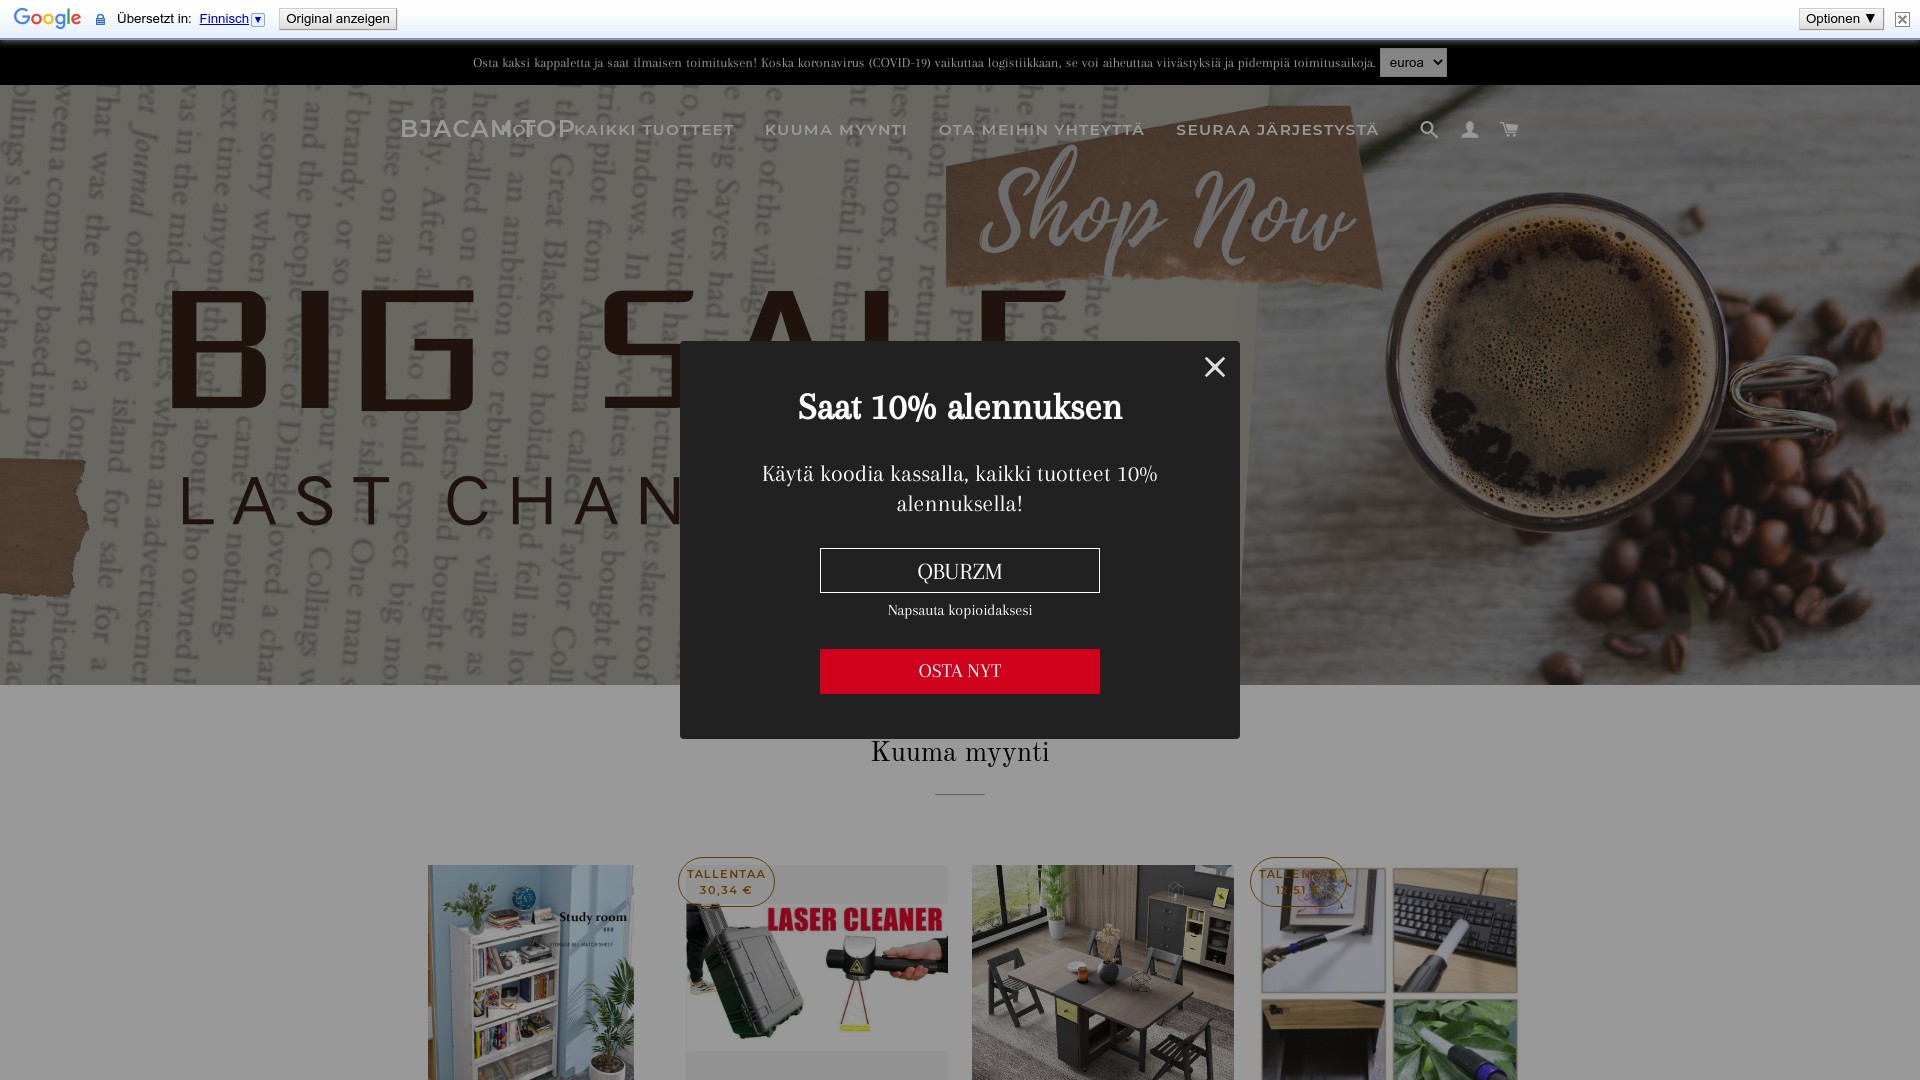This screenshot has width=1920, height=1080.
Task: Click the lock icon in translate bar
Action: [x=100, y=20]
